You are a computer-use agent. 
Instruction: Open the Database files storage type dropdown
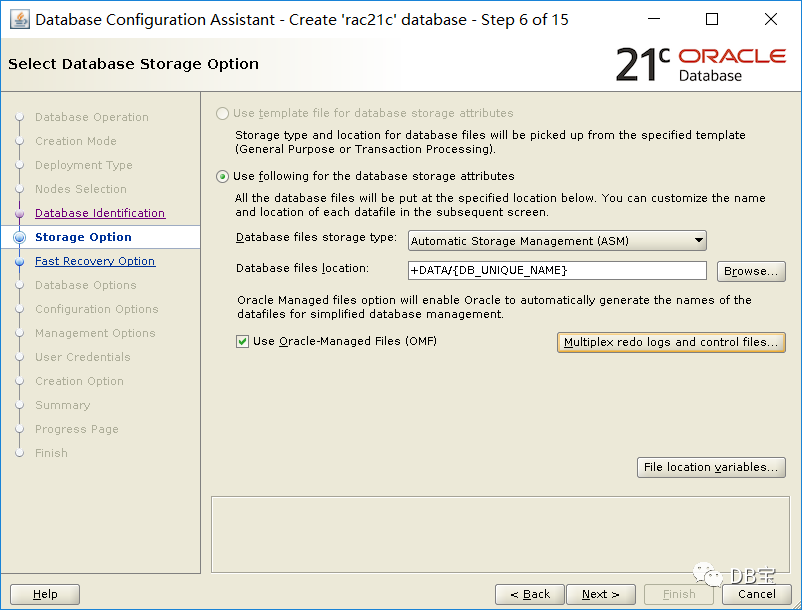tap(557, 240)
